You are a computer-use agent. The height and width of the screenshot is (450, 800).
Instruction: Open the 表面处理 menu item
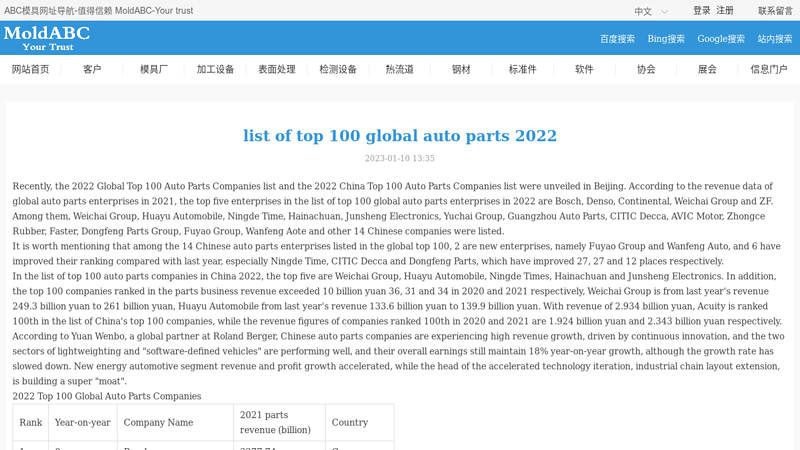click(277, 69)
